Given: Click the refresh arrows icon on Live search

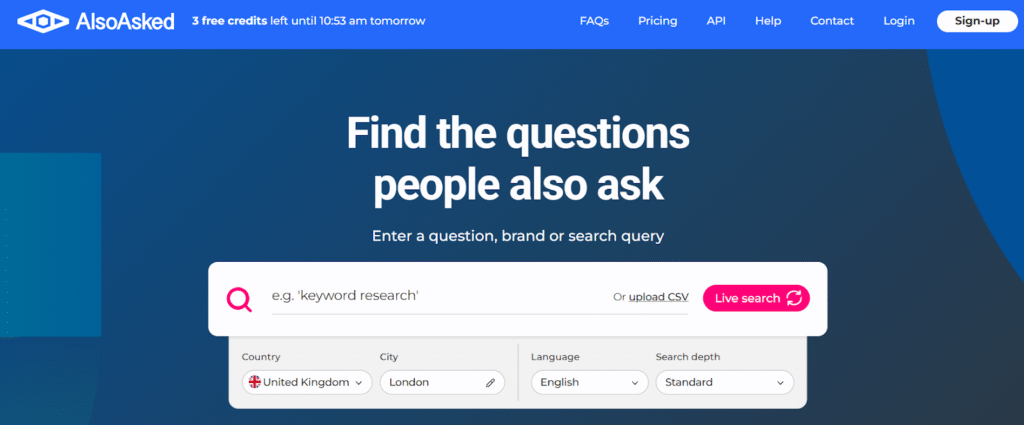Looking at the screenshot, I should point(795,298).
